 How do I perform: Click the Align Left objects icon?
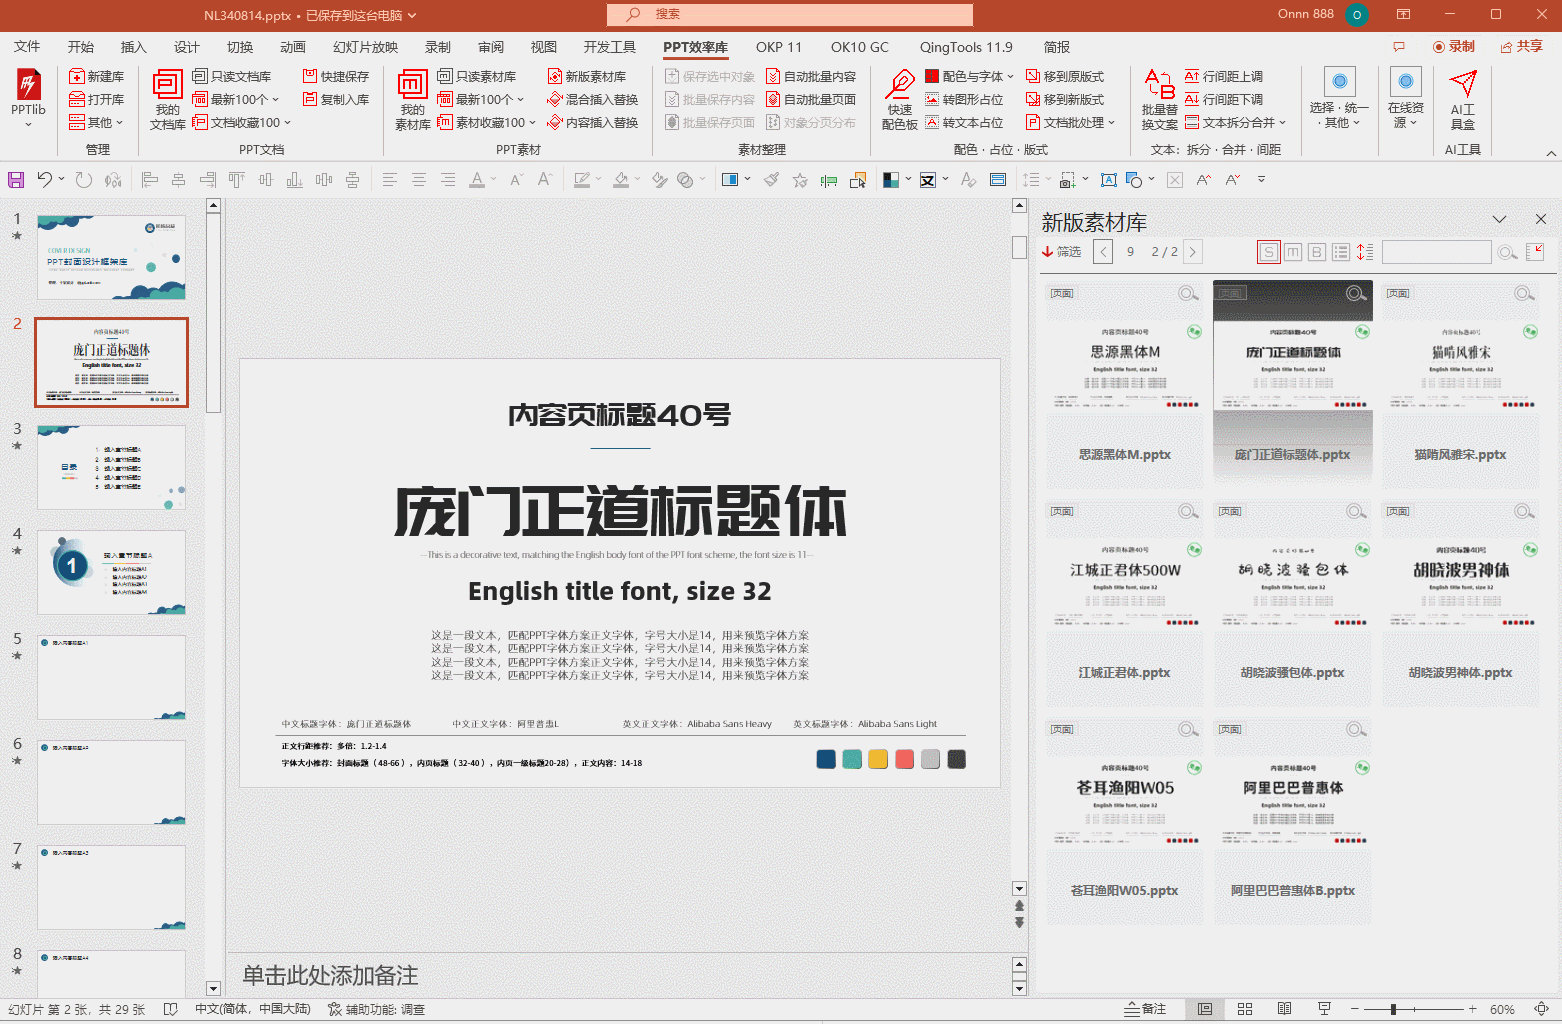pyautogui.click(x=150, y=180)
